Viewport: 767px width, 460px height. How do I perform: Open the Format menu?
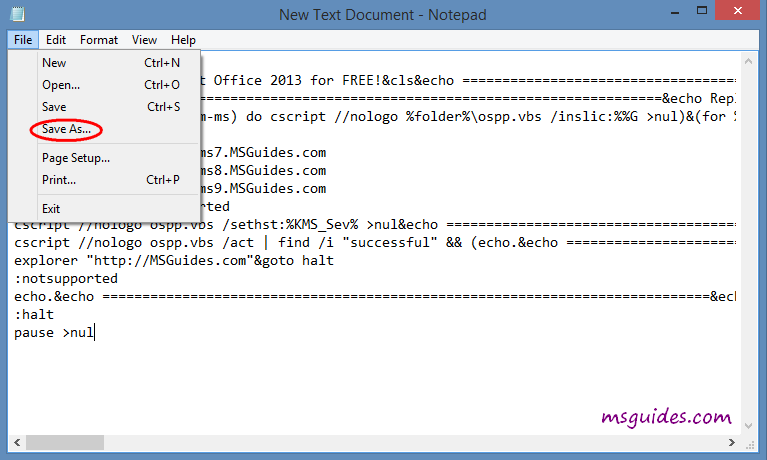(99, 40)
